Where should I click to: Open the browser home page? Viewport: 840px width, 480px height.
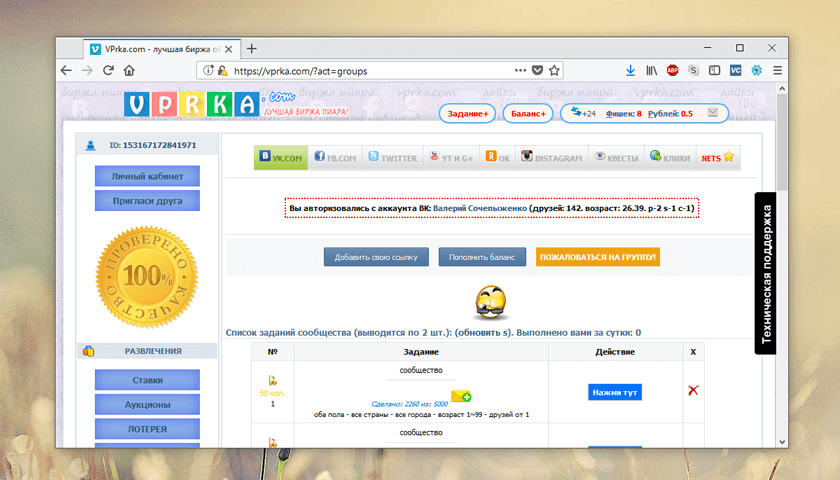point(129,70)
